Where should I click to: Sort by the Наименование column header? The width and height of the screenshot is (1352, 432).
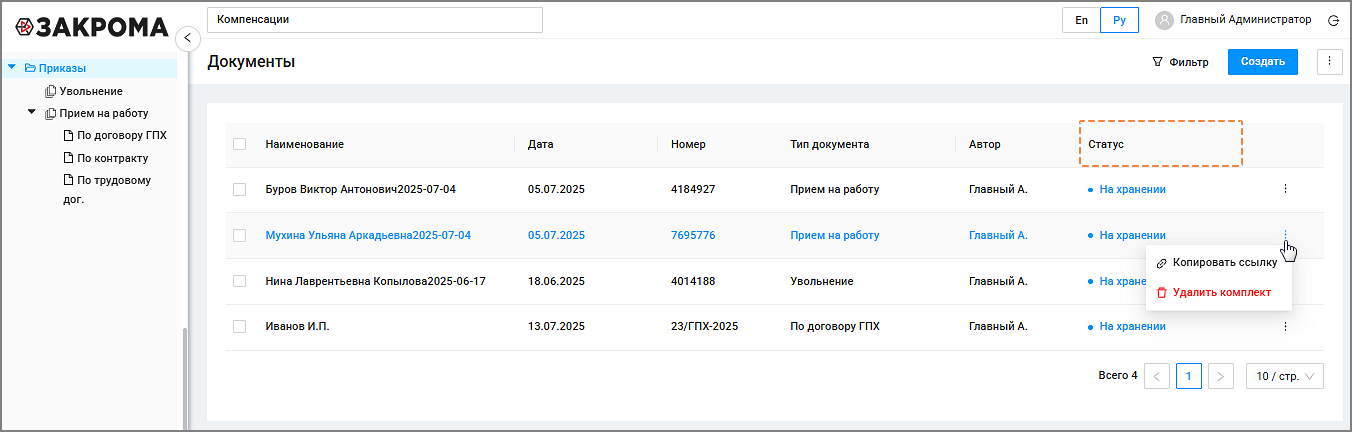coord(304,144)
